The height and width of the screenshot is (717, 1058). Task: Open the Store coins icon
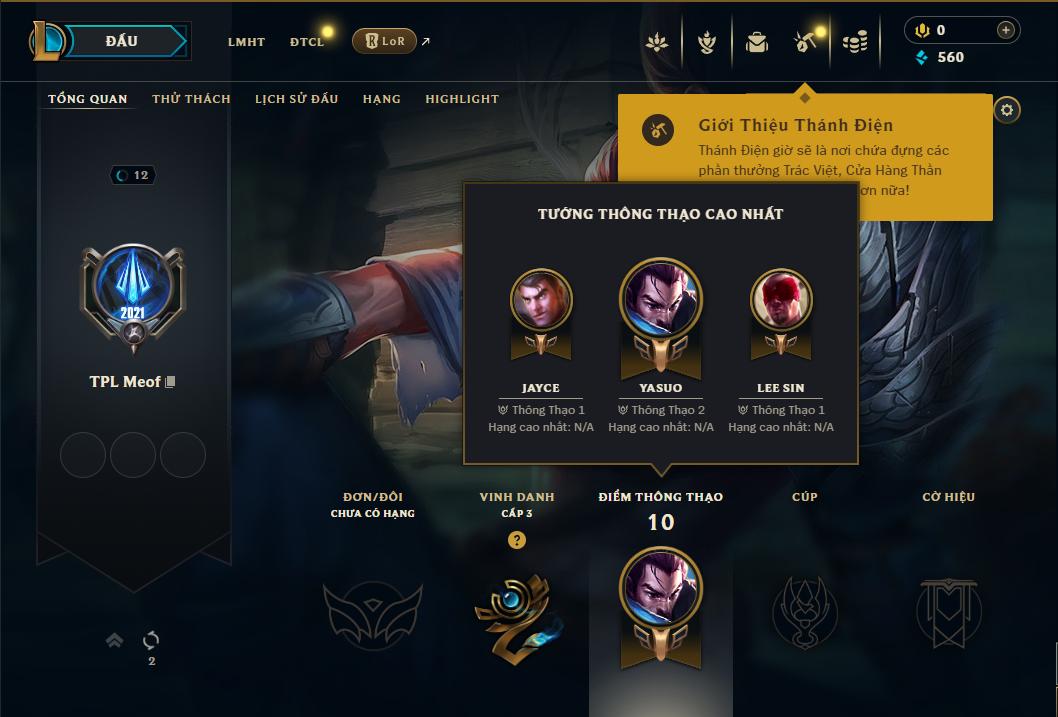855,43
